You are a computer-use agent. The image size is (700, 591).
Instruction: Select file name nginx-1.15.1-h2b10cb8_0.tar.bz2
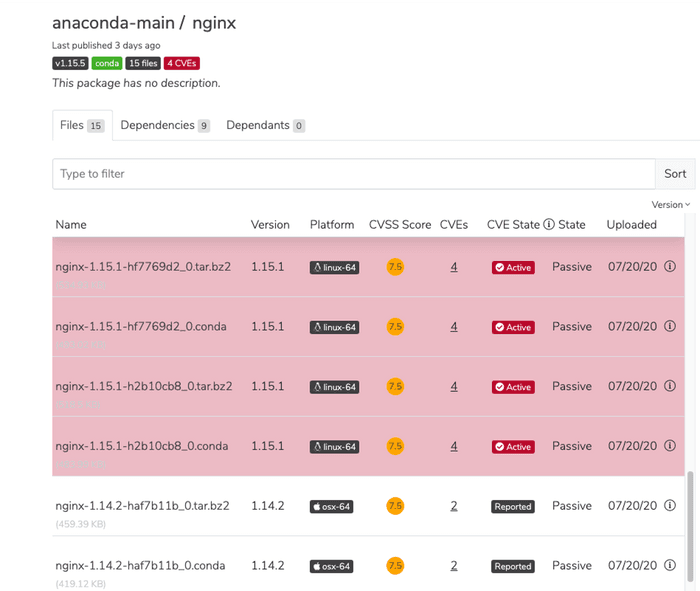tap(144, 387)
